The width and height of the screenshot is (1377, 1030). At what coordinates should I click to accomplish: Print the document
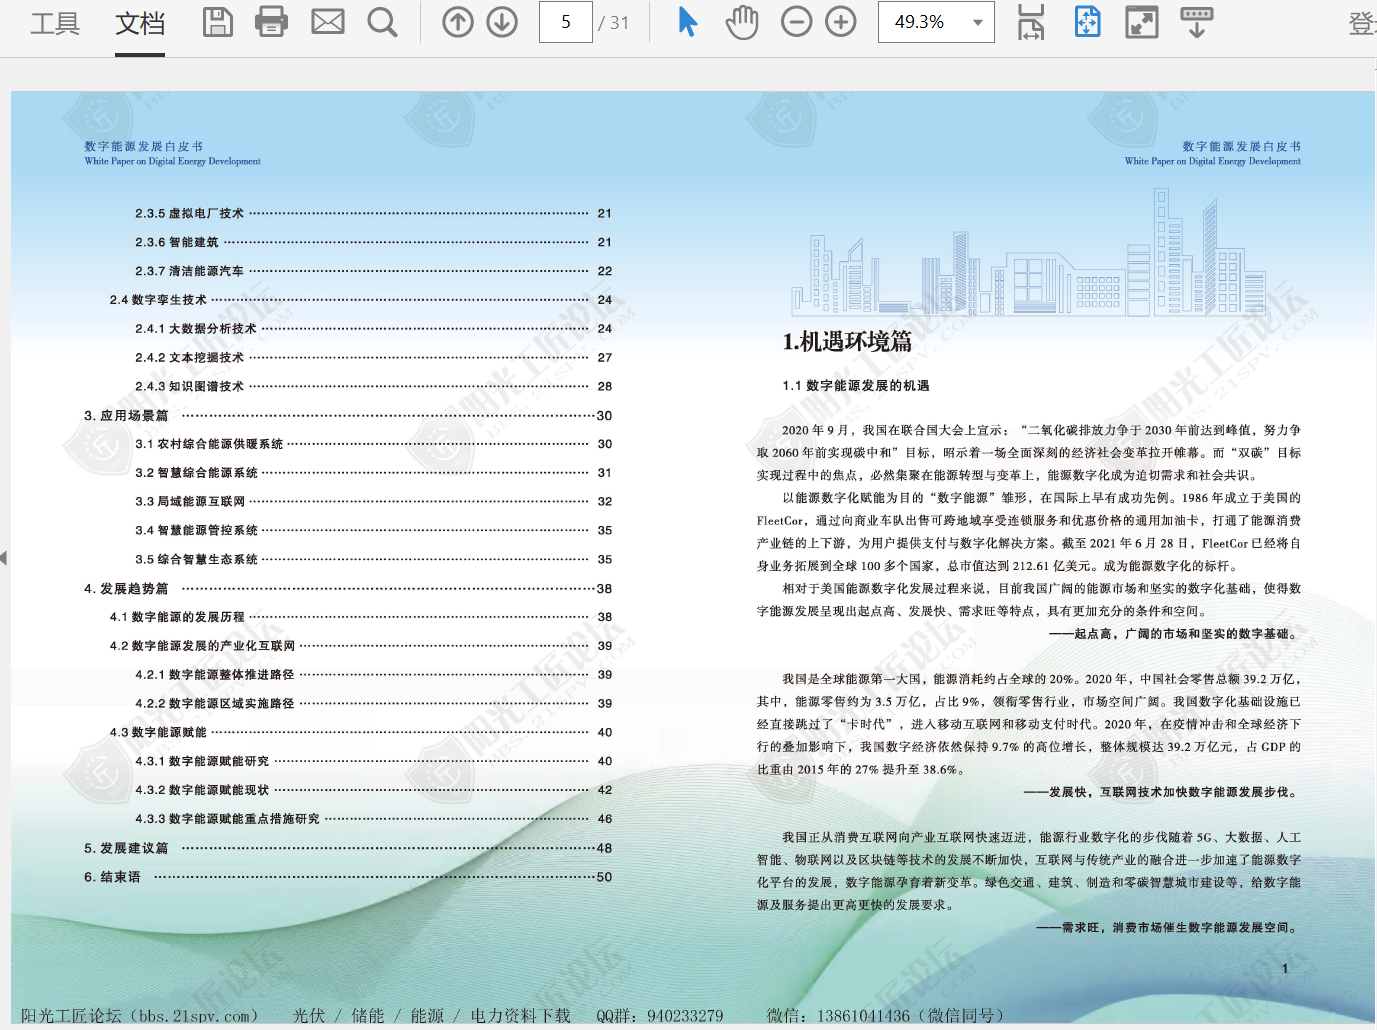[x=271, y=22]
